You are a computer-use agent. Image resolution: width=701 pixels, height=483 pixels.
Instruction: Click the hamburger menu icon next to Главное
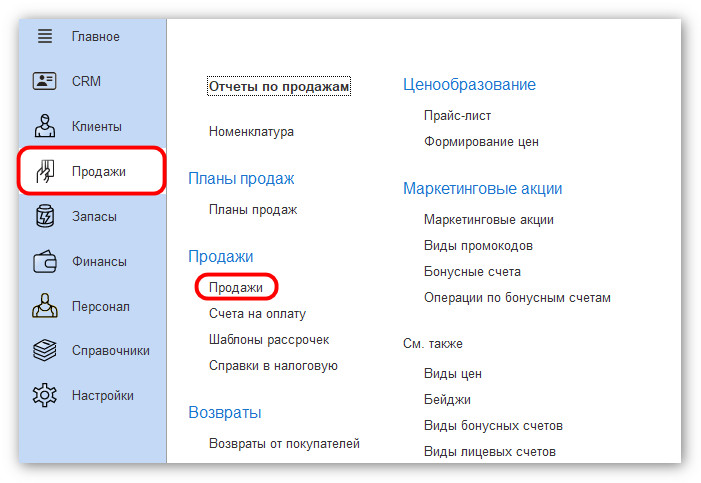pos(45,36)
